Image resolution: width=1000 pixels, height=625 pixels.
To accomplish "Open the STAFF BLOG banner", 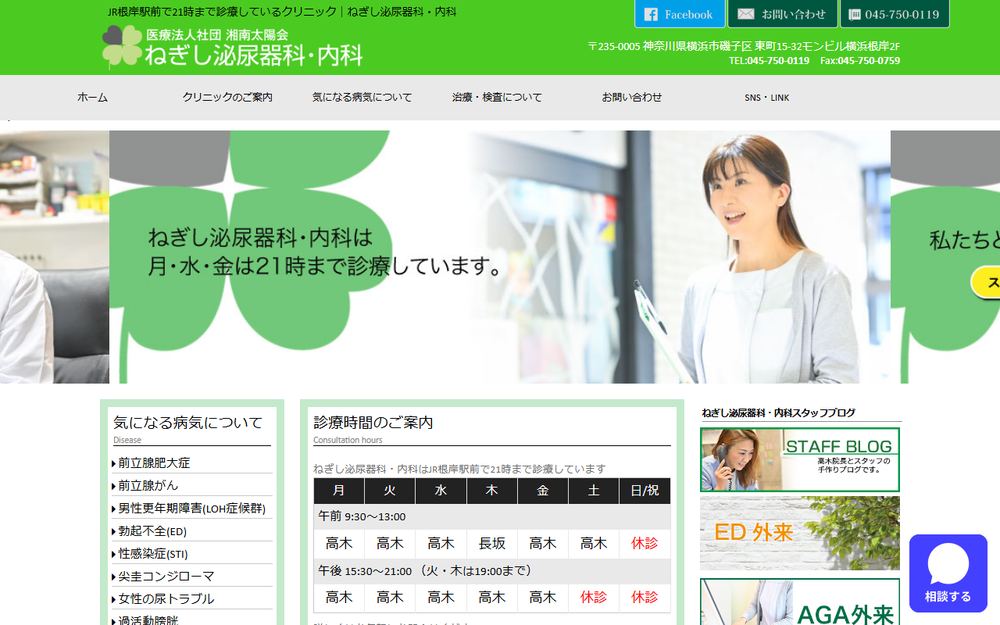I will (x=800, y=460).
